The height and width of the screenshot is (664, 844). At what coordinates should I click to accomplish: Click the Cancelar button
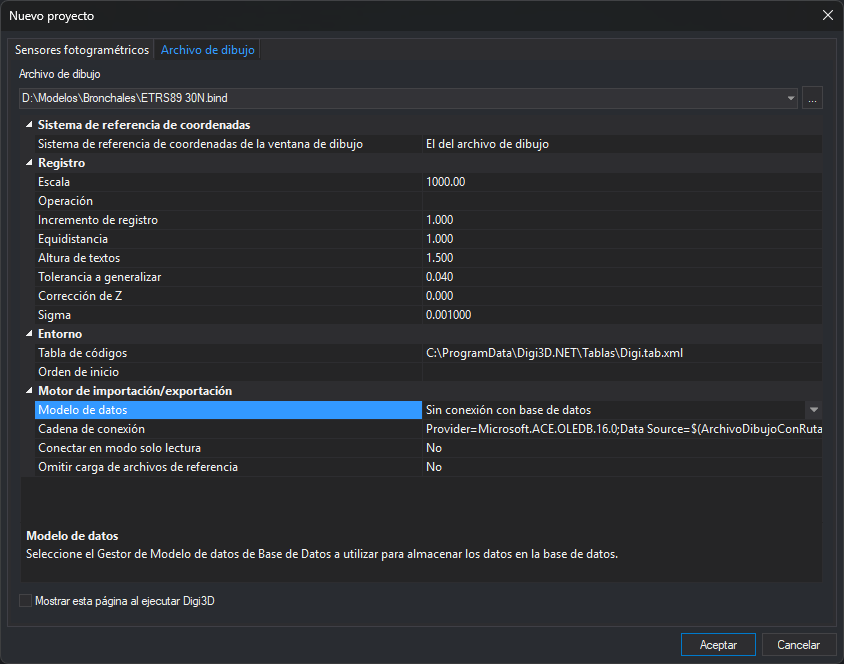[x=798, y=645]
